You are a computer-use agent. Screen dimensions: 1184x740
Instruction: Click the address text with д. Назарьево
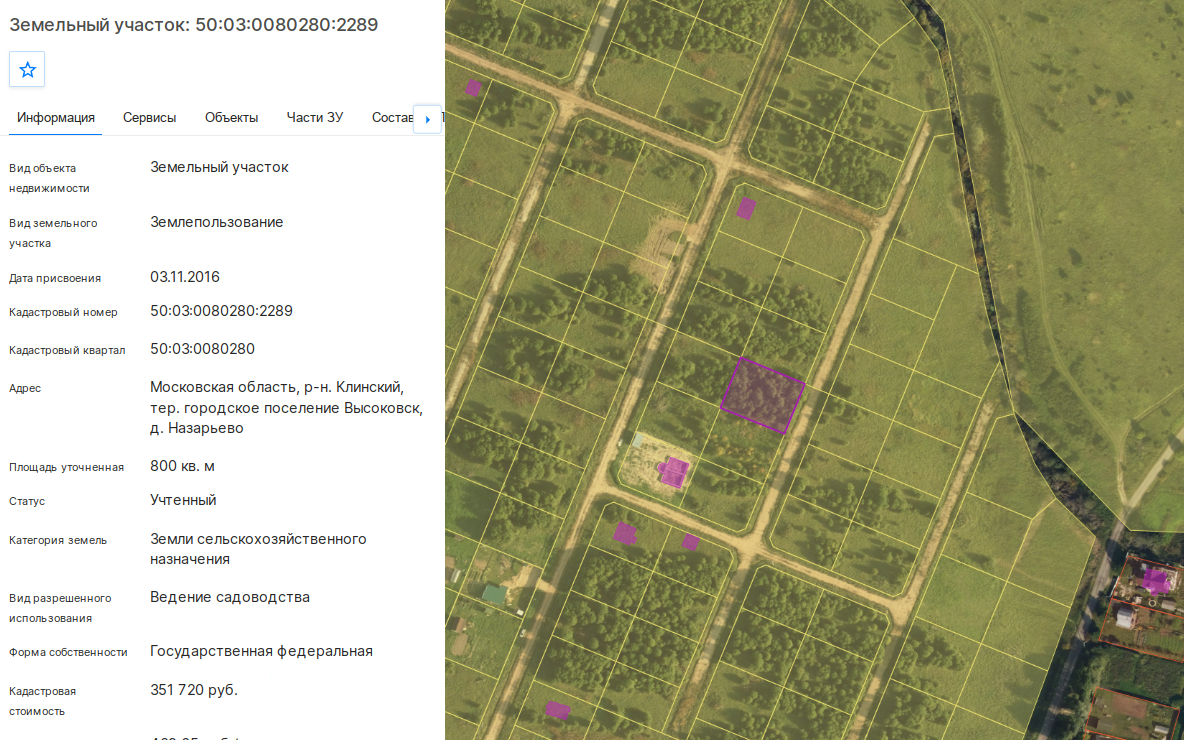[x=287, y=408]
